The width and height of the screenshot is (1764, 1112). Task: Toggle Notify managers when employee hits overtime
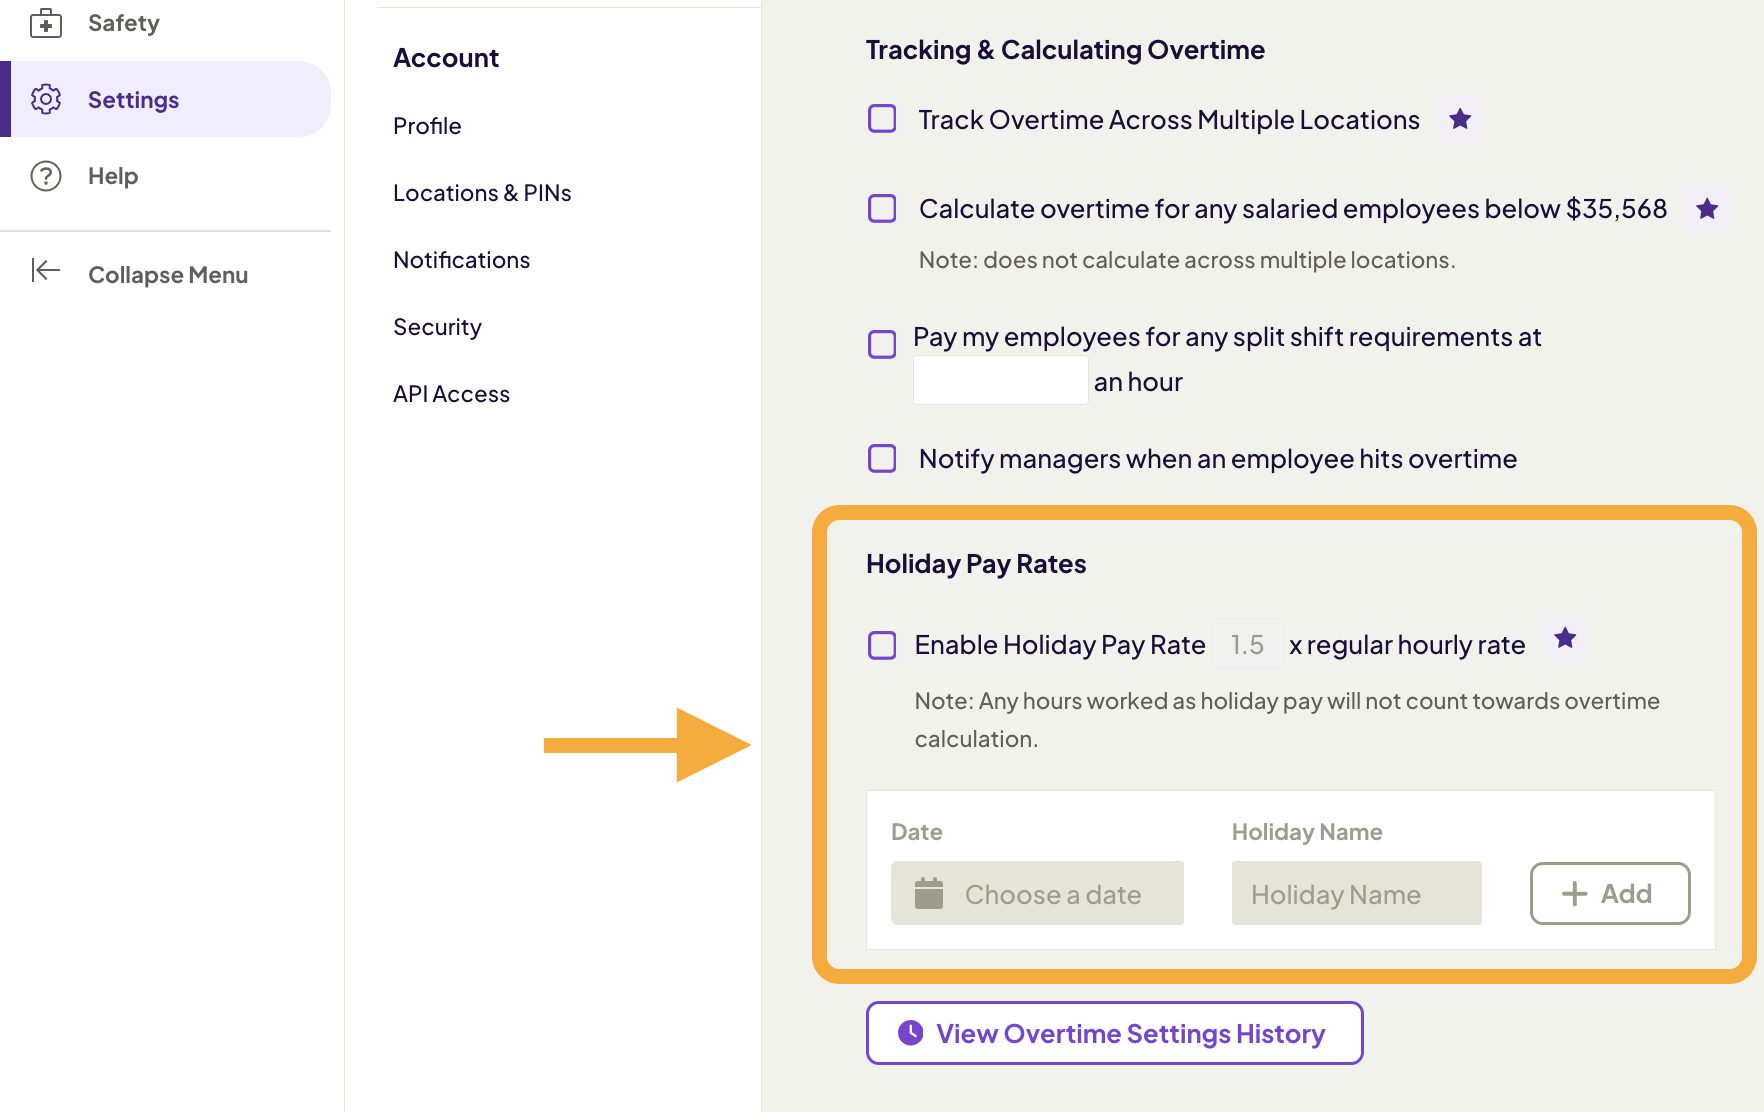tap(882, 459)
